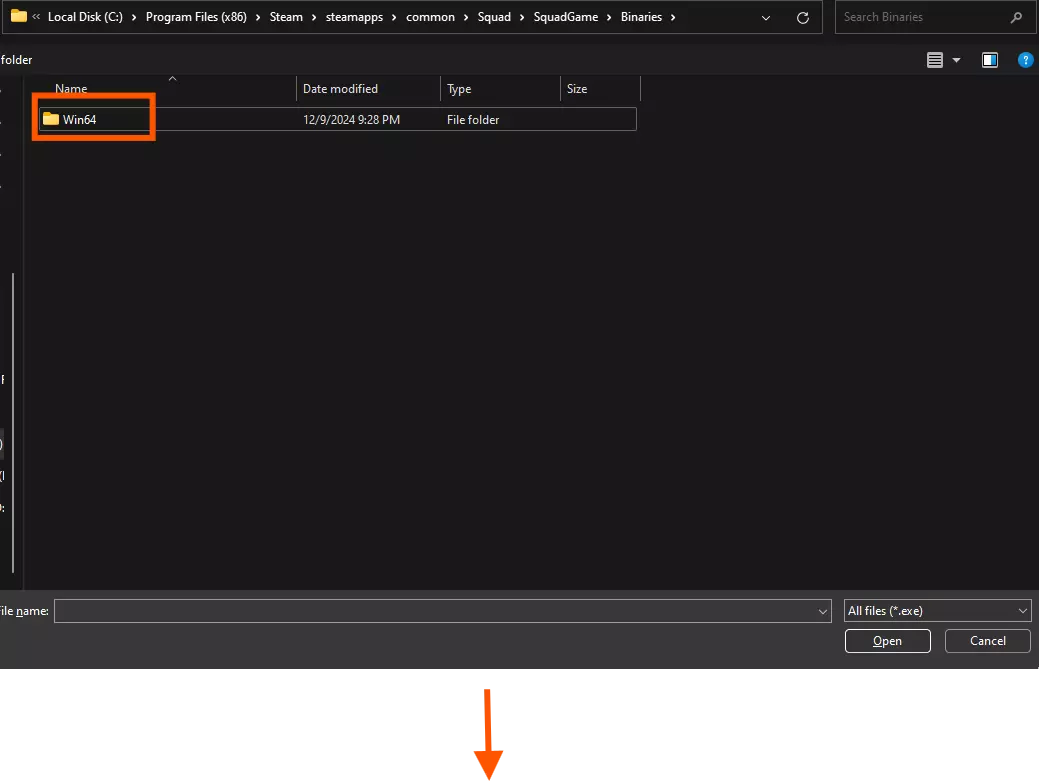The width and height of the screenshot is (1039, 782).
Task: Click the Binaries breadcrumb
Action: [x=641, y=17]
